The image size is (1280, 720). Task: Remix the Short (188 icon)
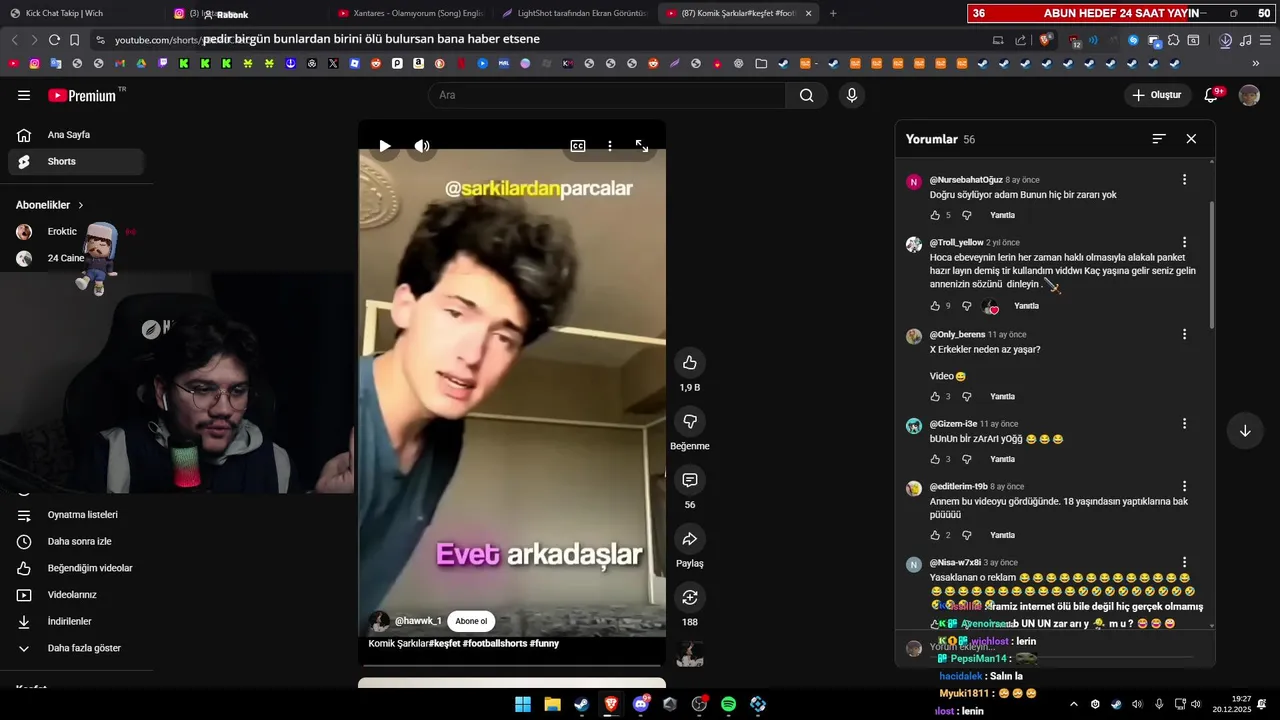pos(690,597)
